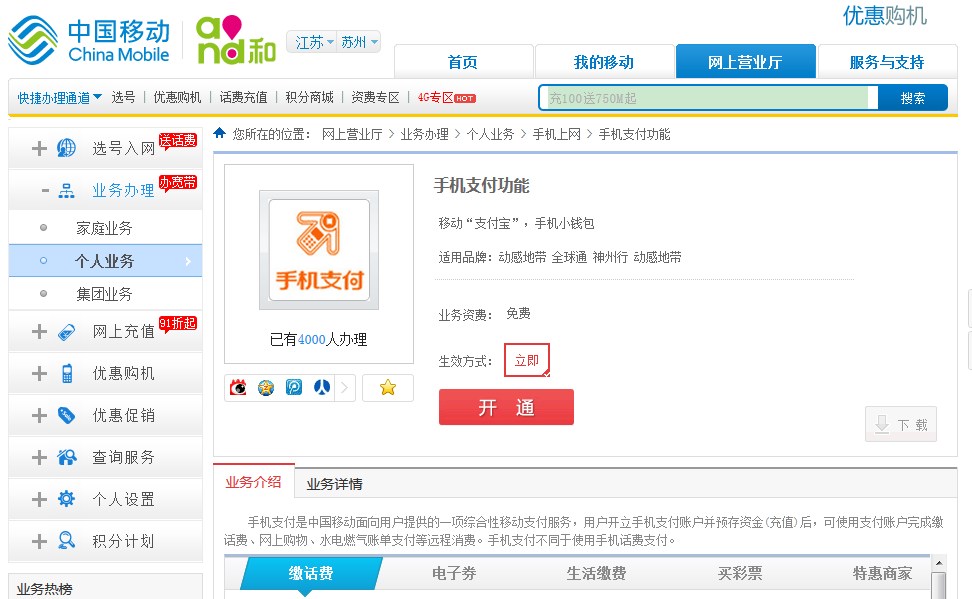Click the search input field
Image resolution: width=972 pixels, height=599 pixels.
pyautogui.click(x=708, y=98)
